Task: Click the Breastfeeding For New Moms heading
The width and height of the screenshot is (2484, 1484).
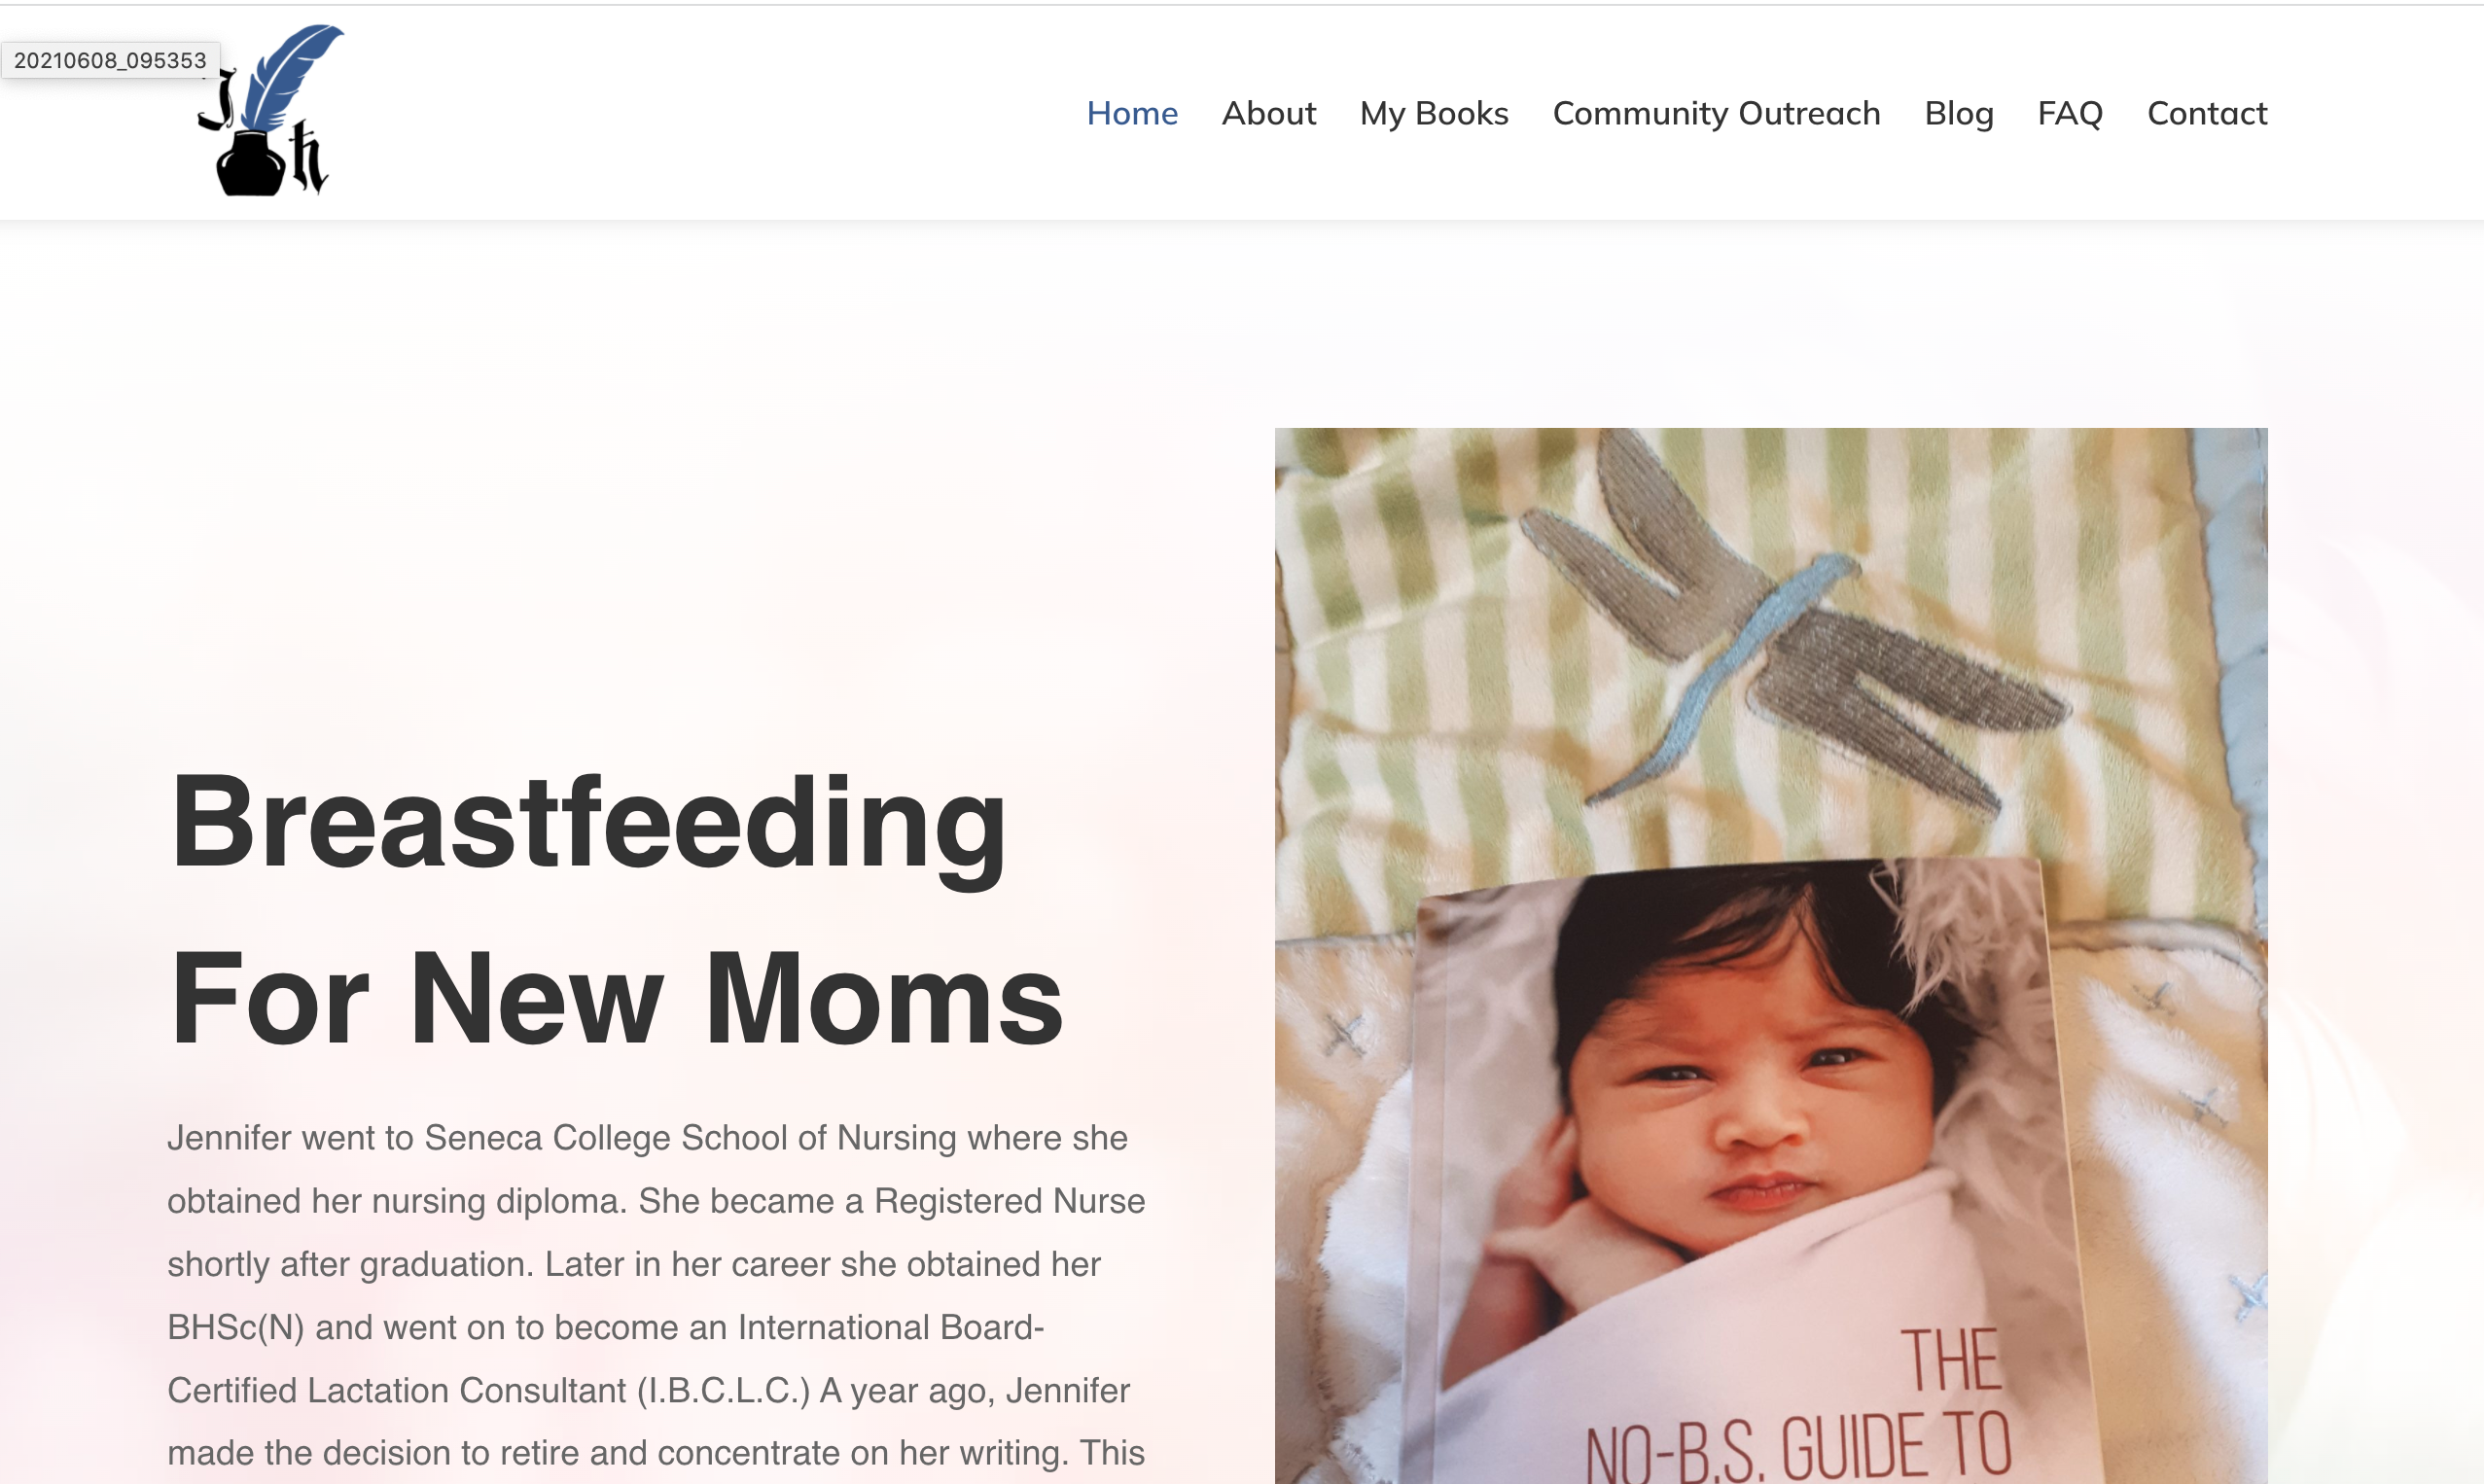Action: coord(617,911)
